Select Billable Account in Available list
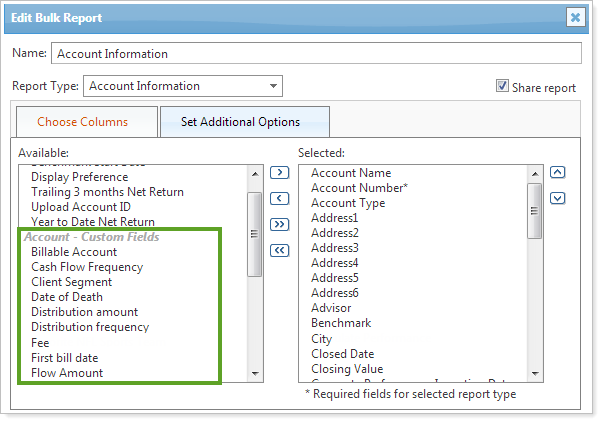 coord(73,252)
